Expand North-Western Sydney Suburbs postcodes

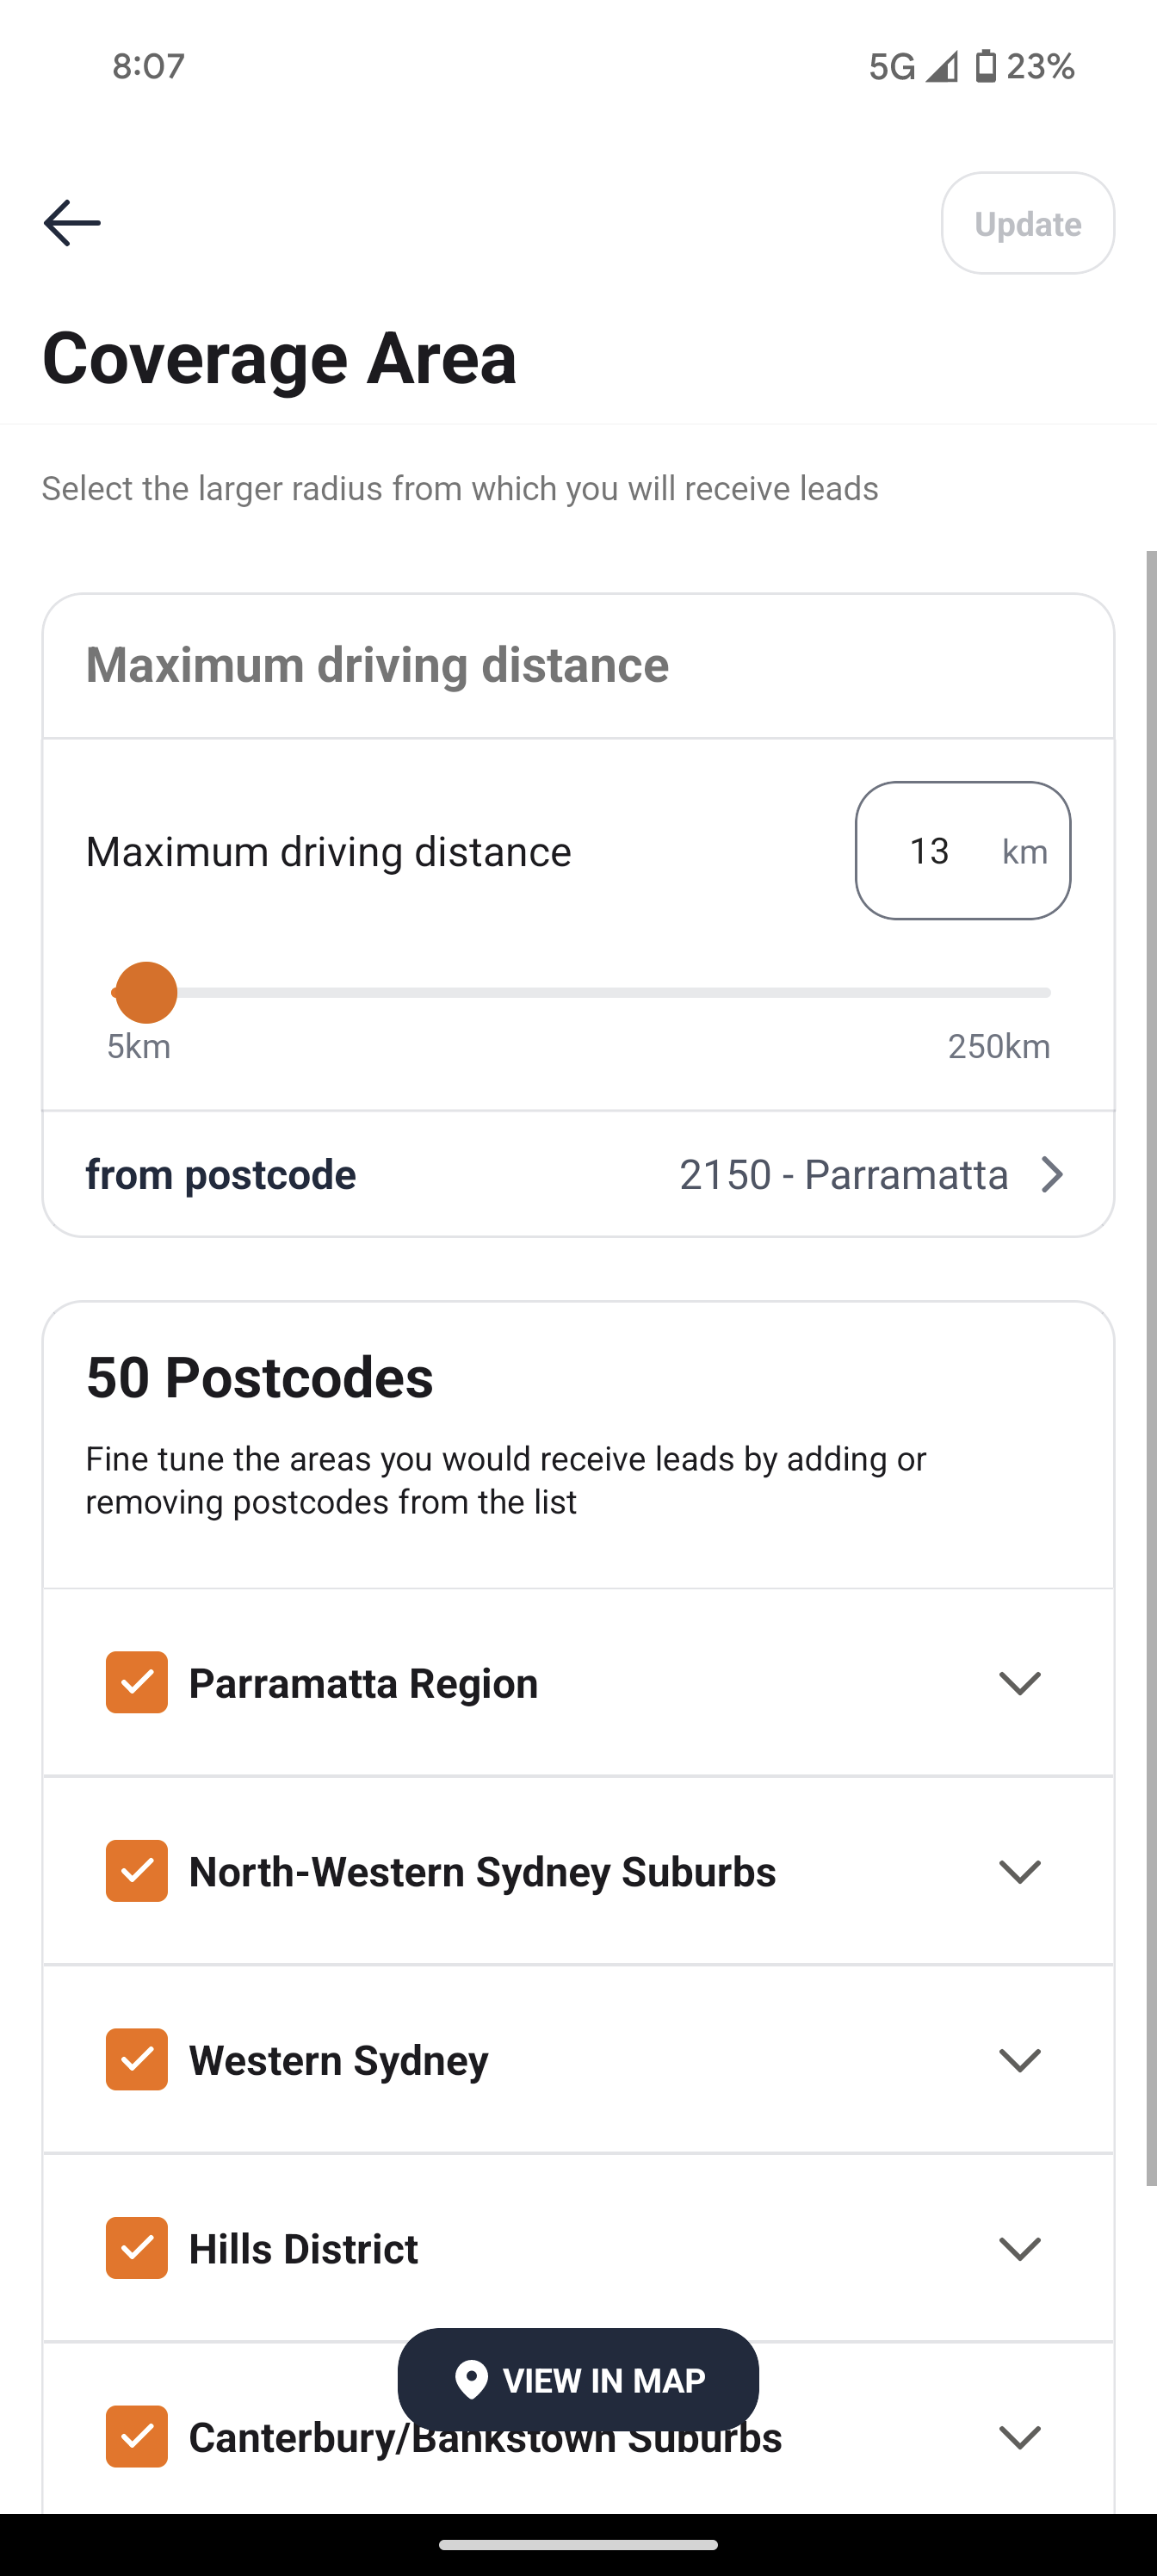tap(1020, 1871)
